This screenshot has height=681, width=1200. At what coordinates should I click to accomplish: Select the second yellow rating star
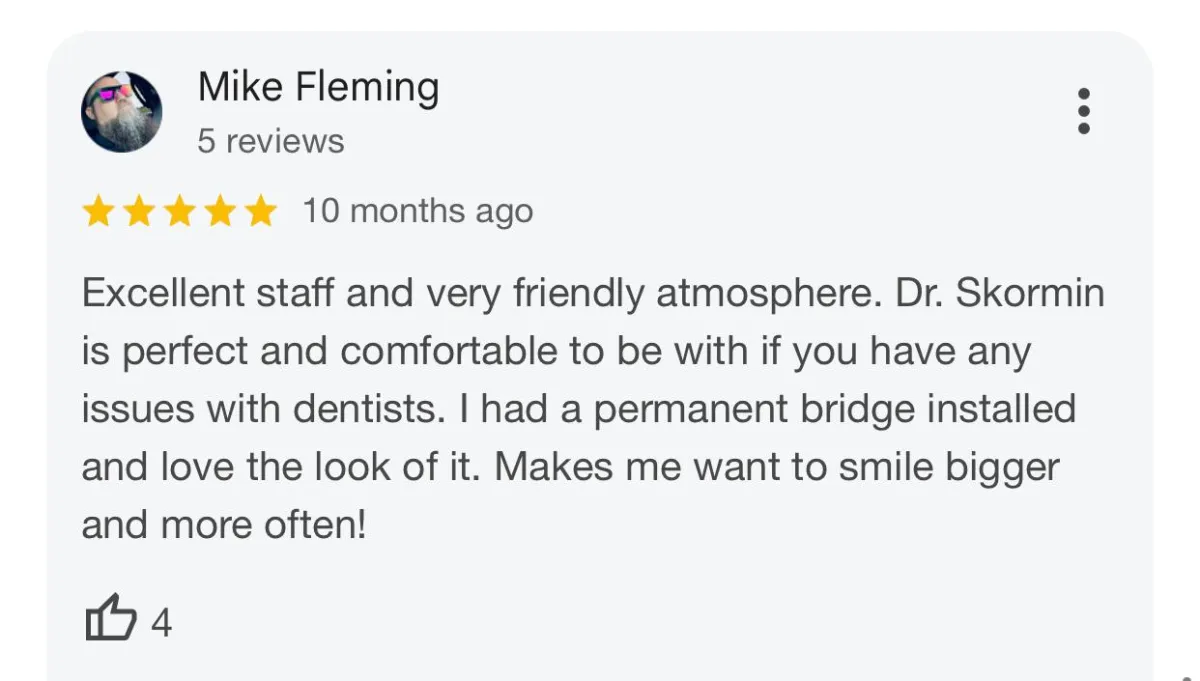tap(138, 212)
